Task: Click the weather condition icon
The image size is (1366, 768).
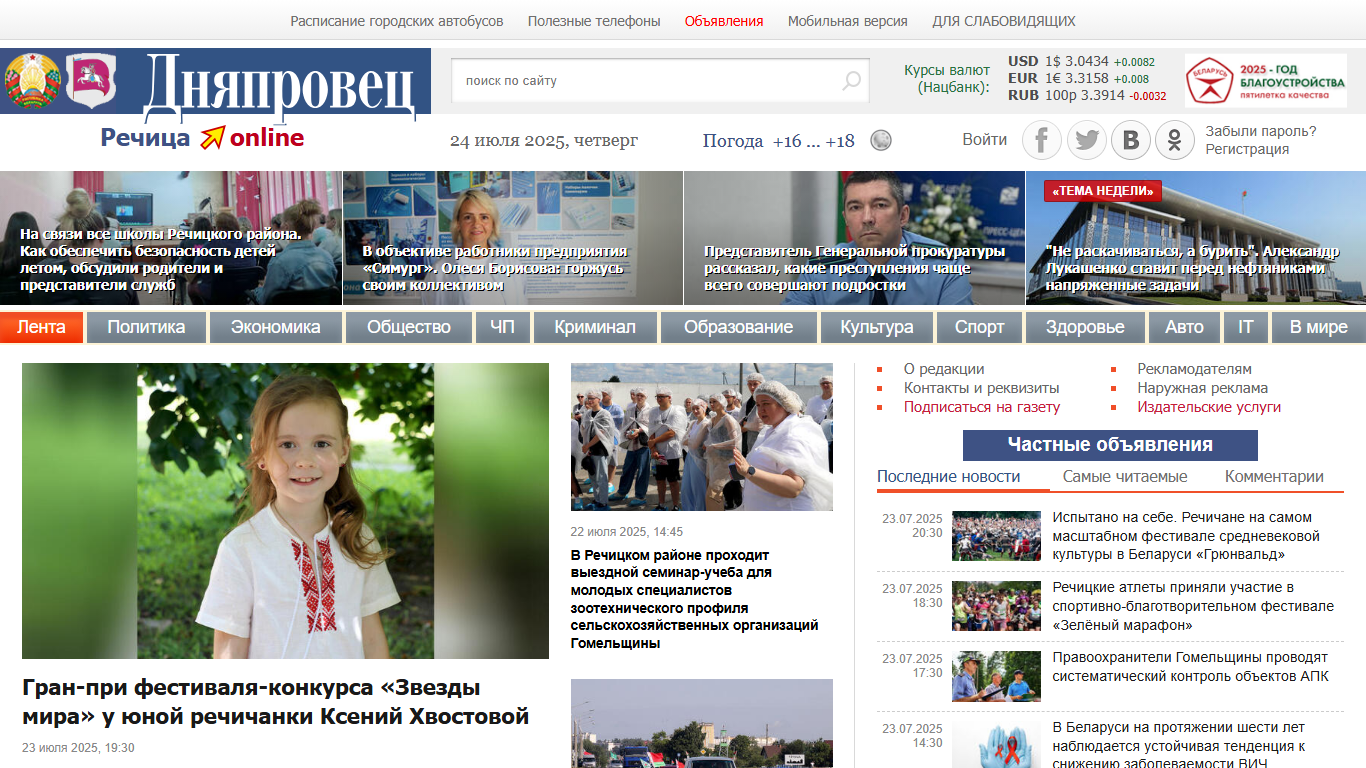Action: point(881,140)
